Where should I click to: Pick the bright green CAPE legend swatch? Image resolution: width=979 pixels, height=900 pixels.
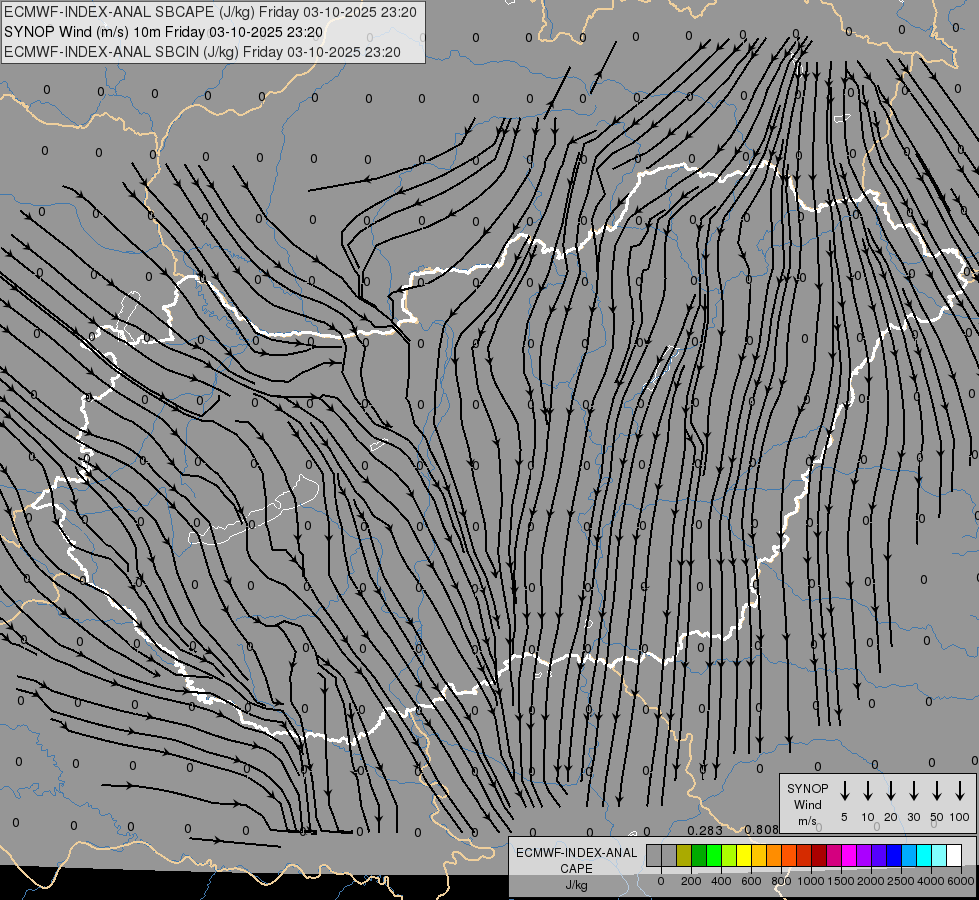(x=714, y=855)
